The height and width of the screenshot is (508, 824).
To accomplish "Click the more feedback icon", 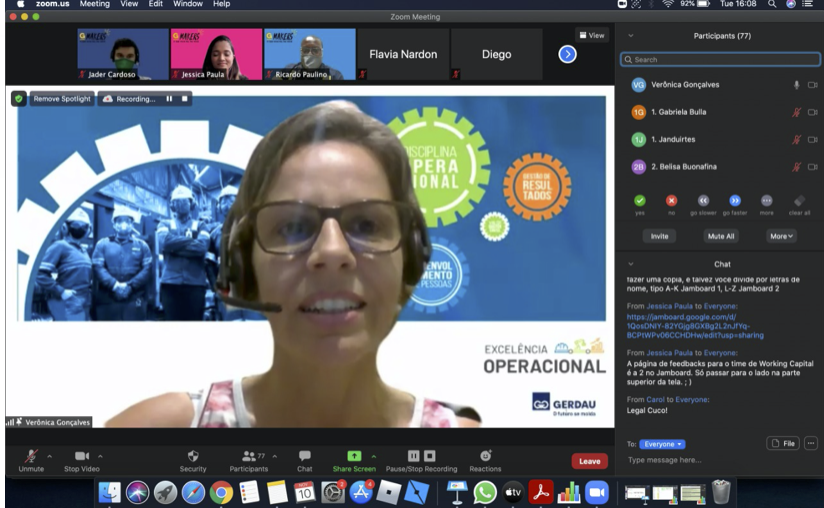I will point(767,201).
